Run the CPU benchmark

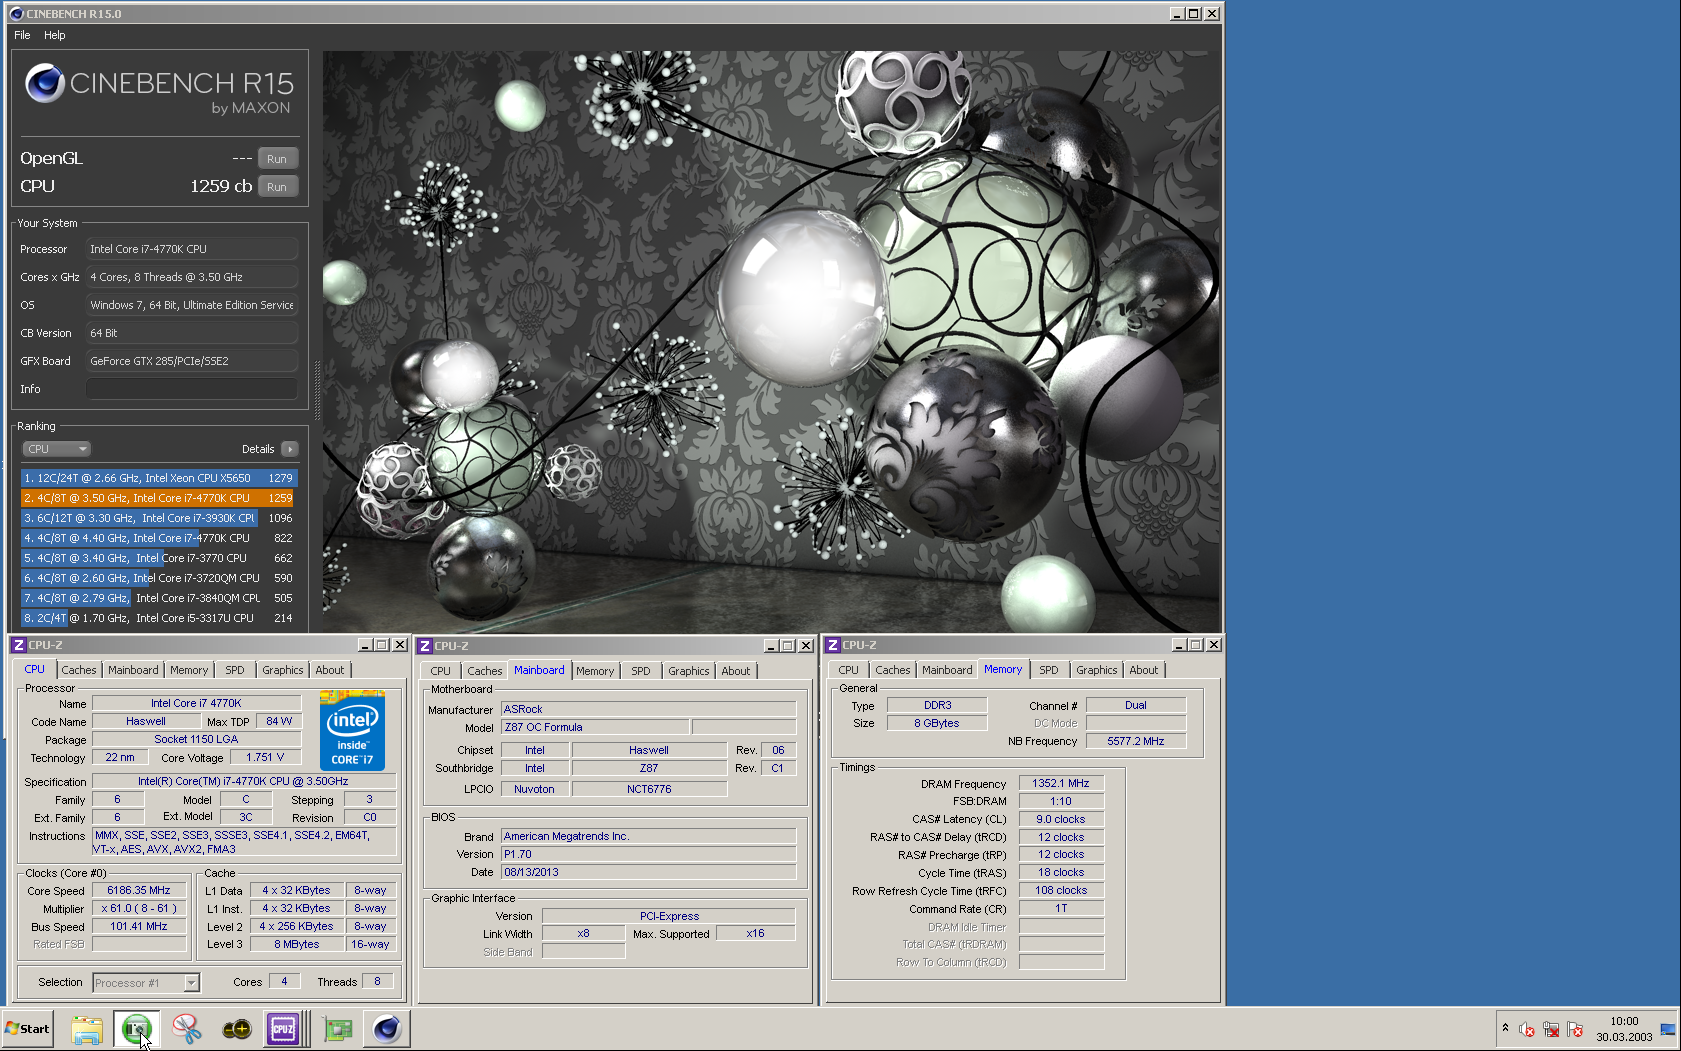pos(277,187)
